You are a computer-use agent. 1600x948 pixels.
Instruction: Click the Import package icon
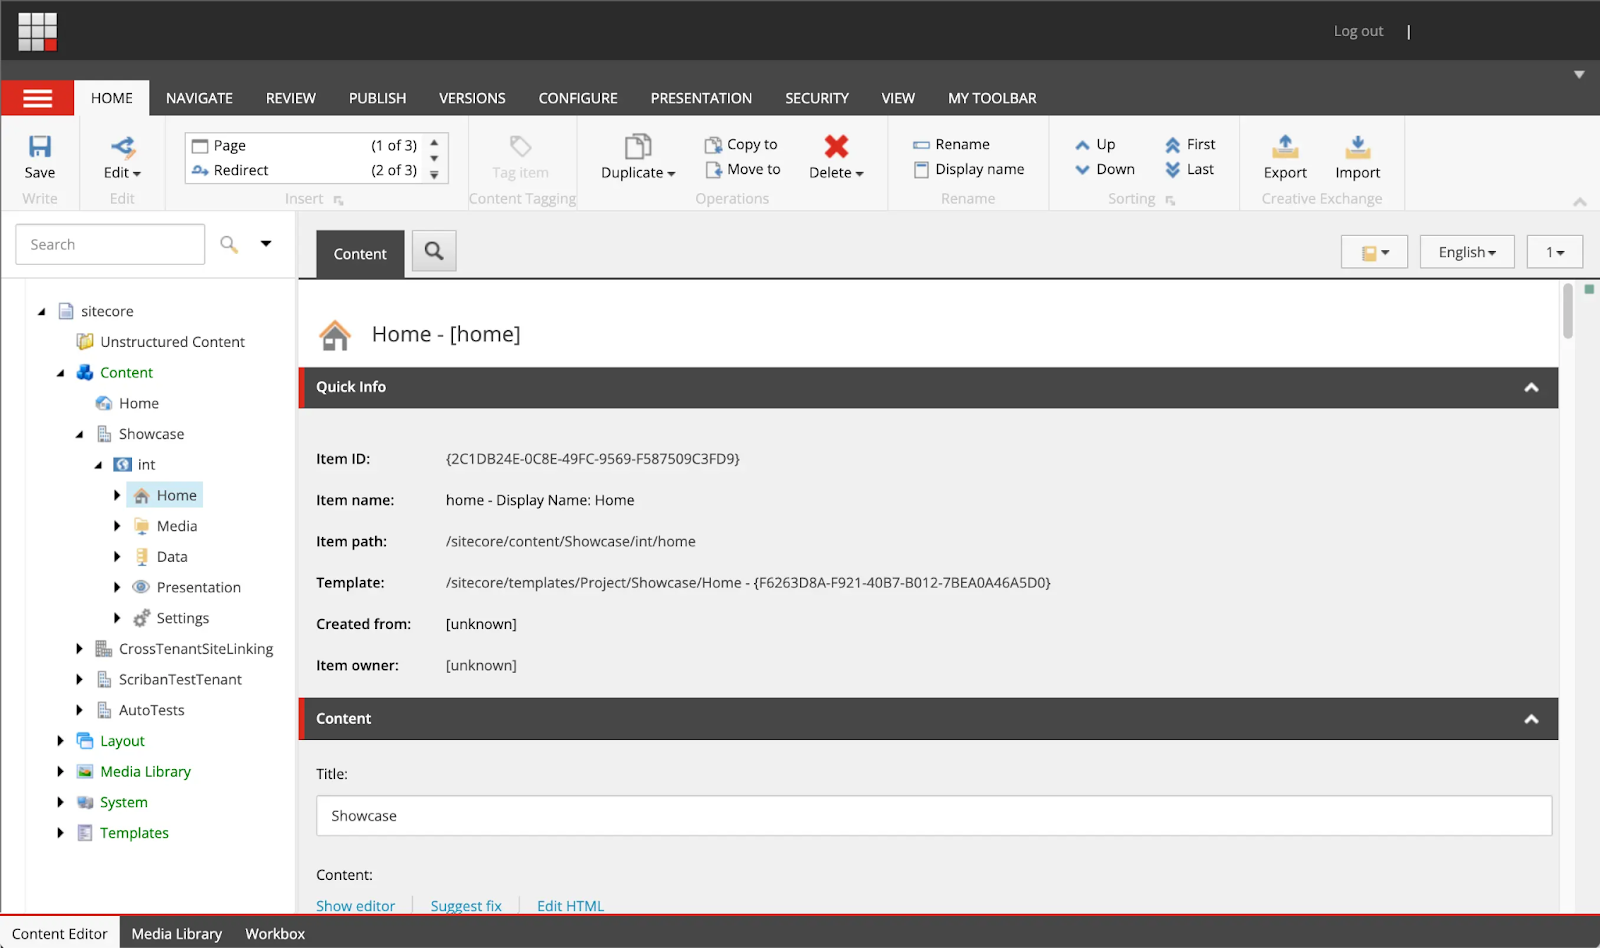1357,147
